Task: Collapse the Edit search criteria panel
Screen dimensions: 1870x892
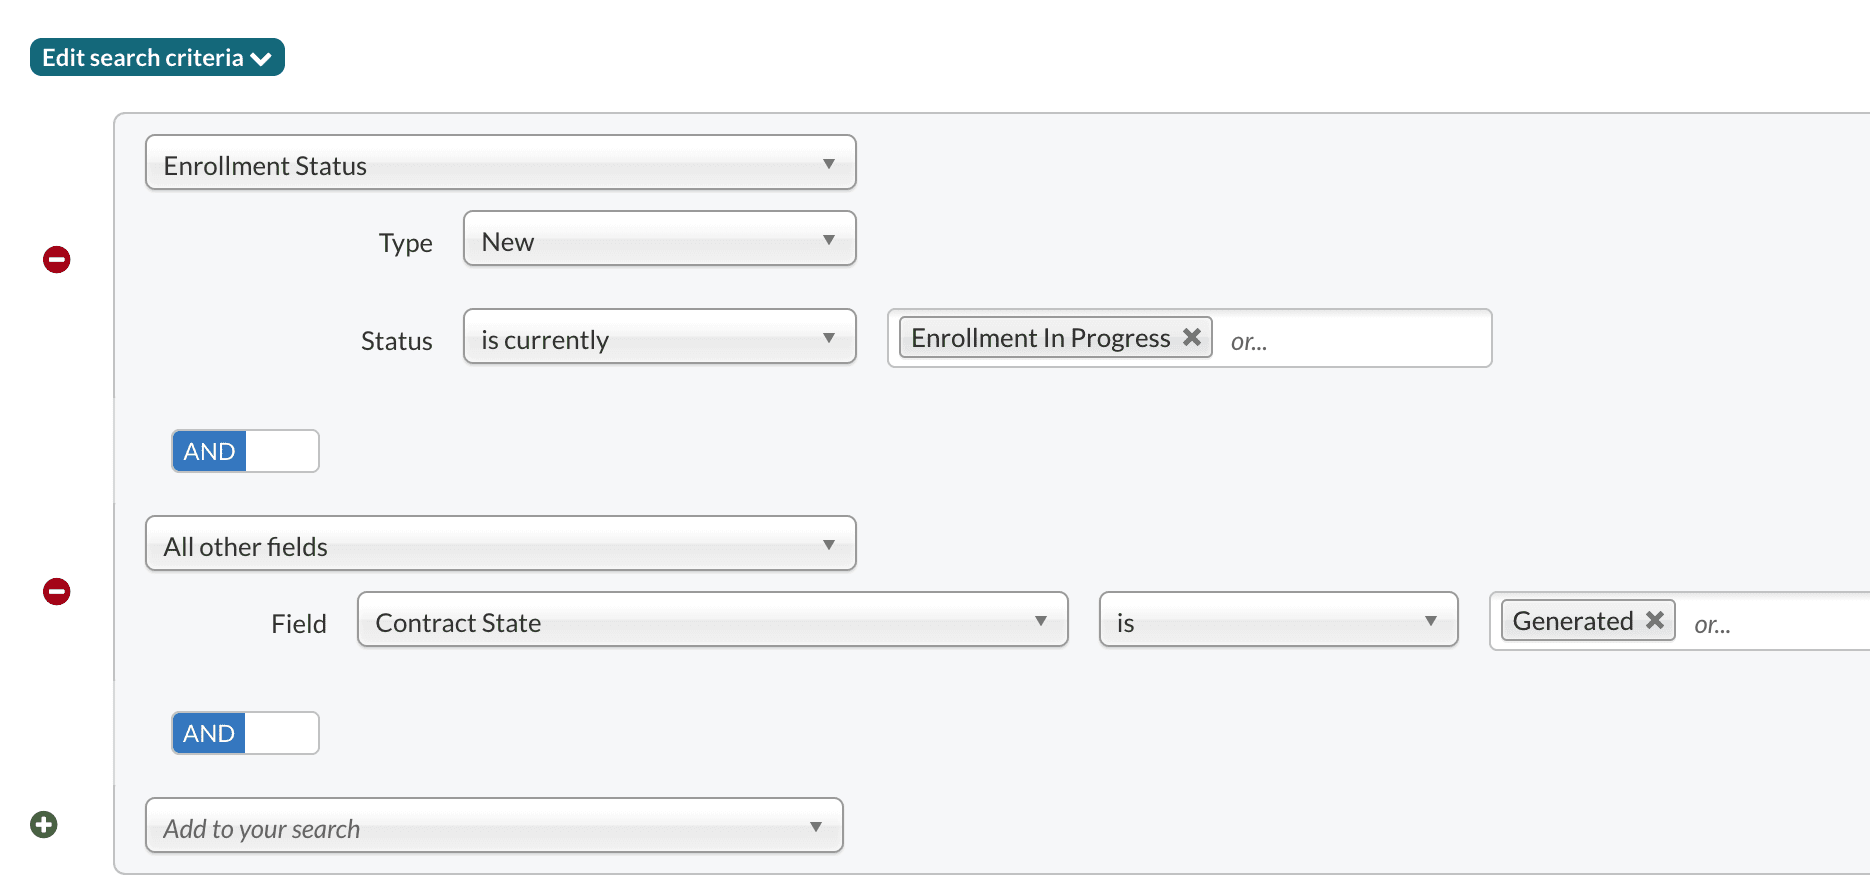Action: 157,58
